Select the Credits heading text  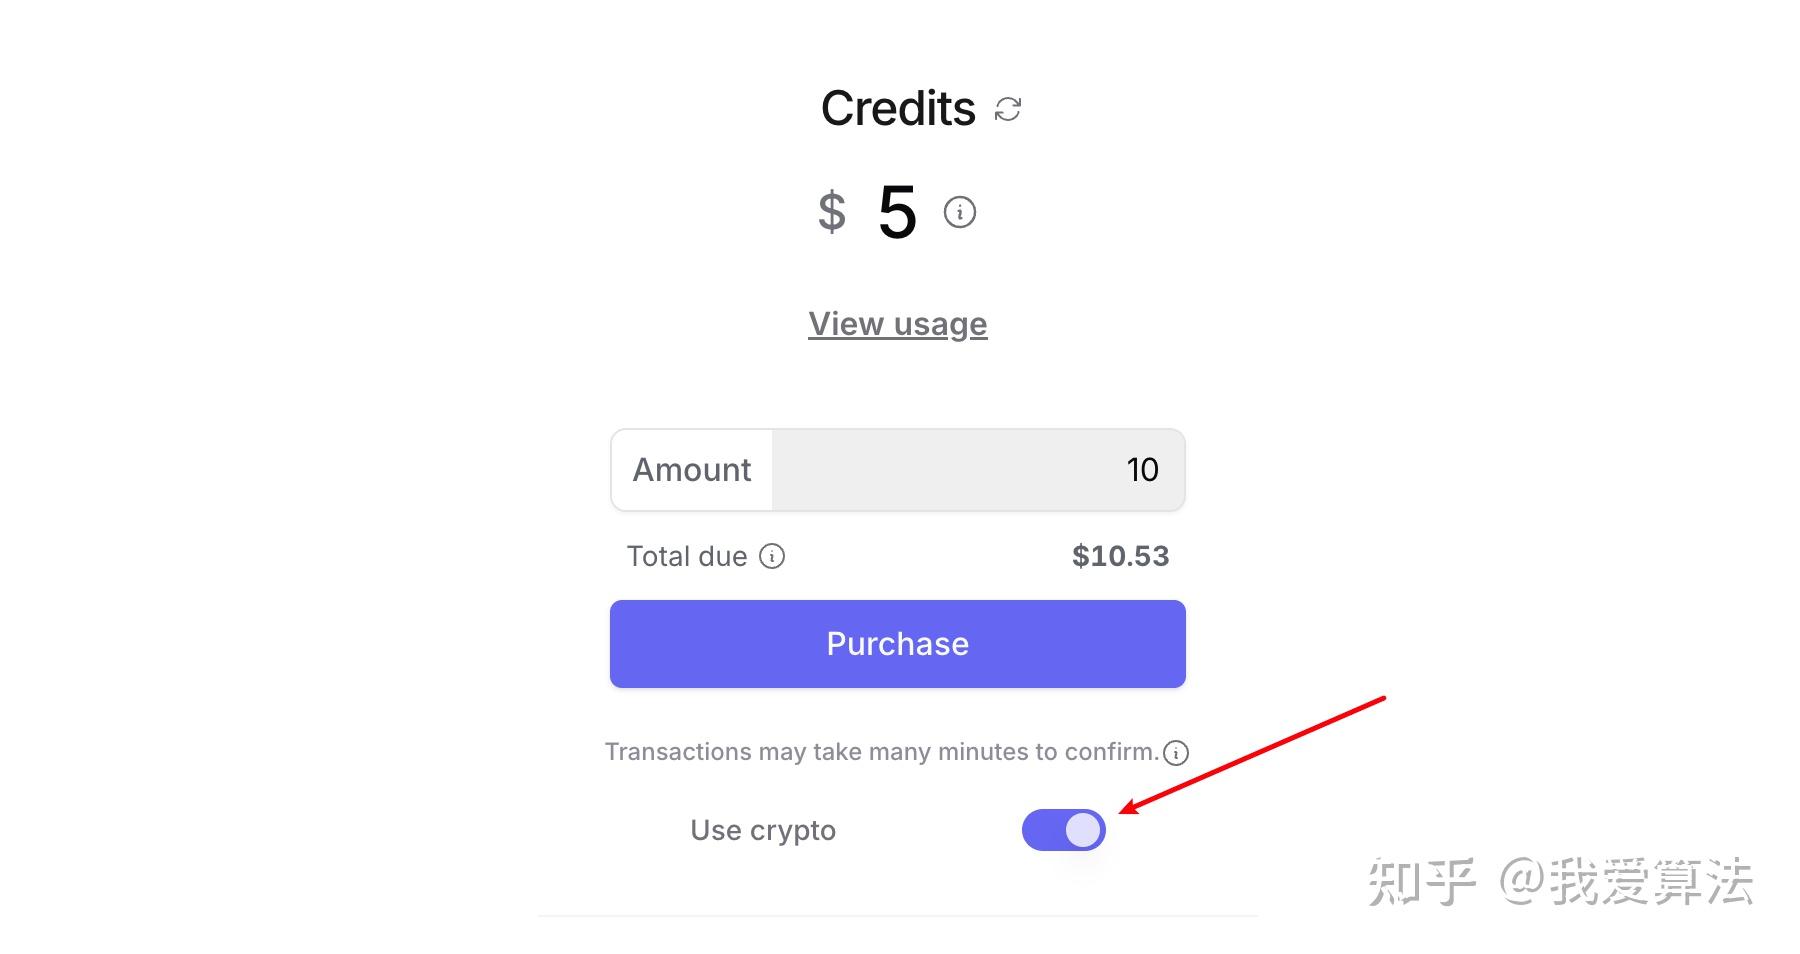[x=898, y=108]
